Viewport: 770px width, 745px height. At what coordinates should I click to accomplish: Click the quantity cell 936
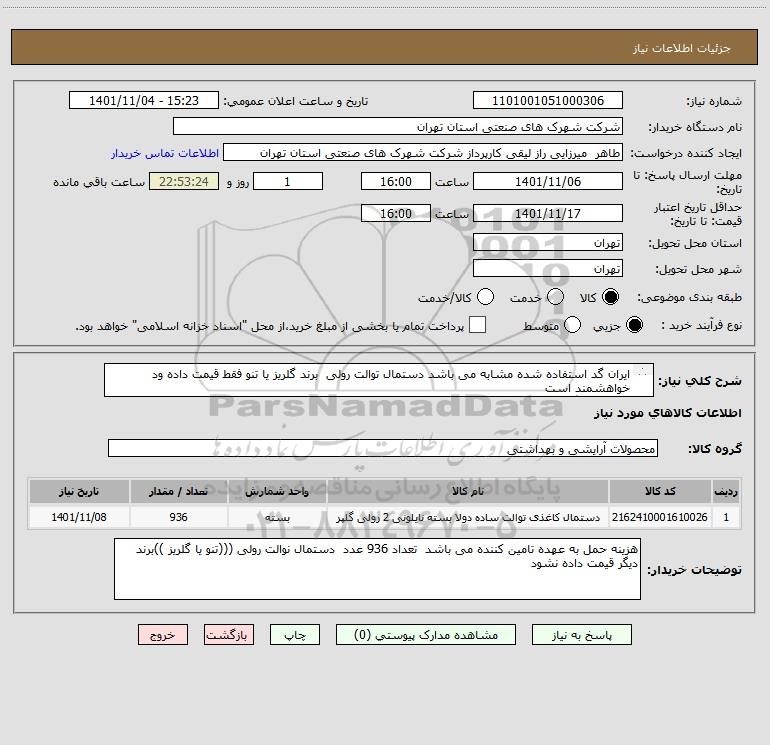pyautogui.click(x=179, y=517)
